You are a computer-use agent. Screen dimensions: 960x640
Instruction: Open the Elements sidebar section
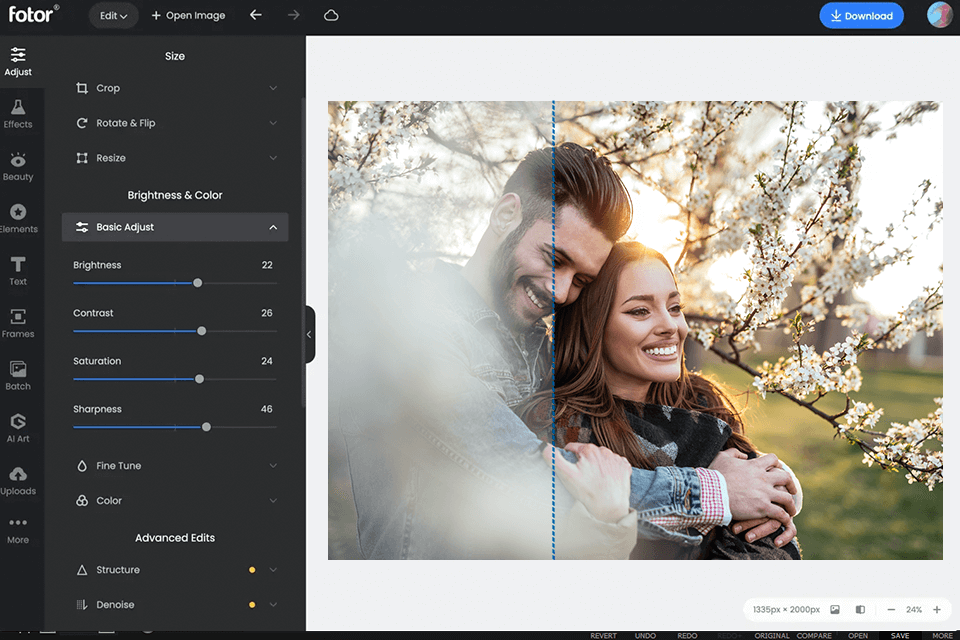[18, 218]
